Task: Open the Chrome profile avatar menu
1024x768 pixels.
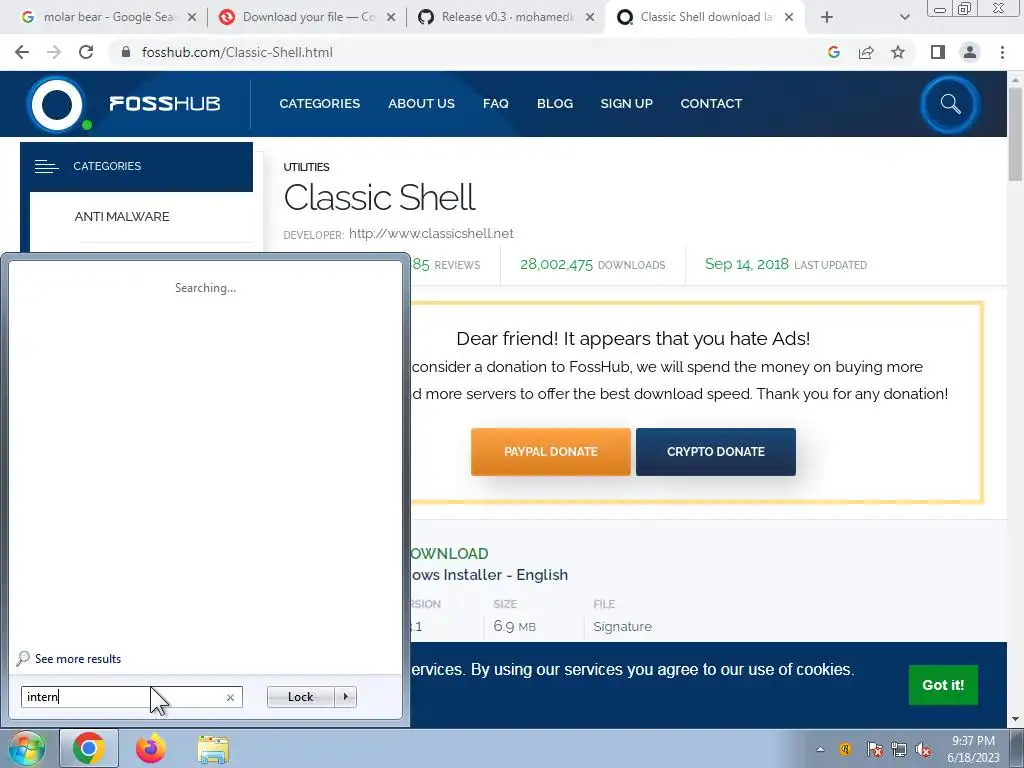Action: [x=970, y=52]
